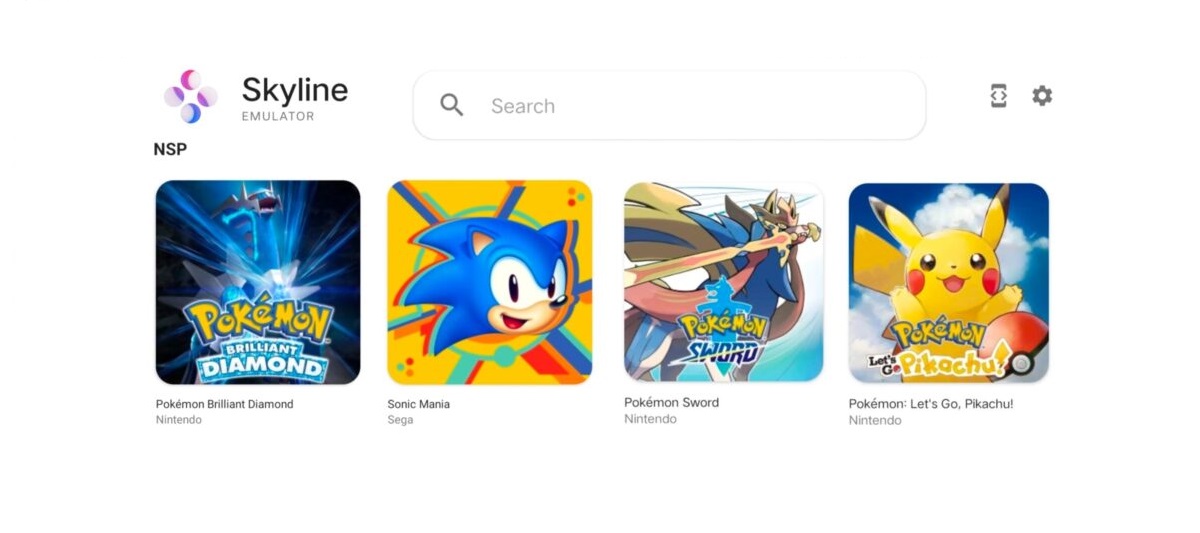Click the Pokémon Brilliant Diamond title text
The height and width of the screenshot is (533, 1200).
click(225, 404)
